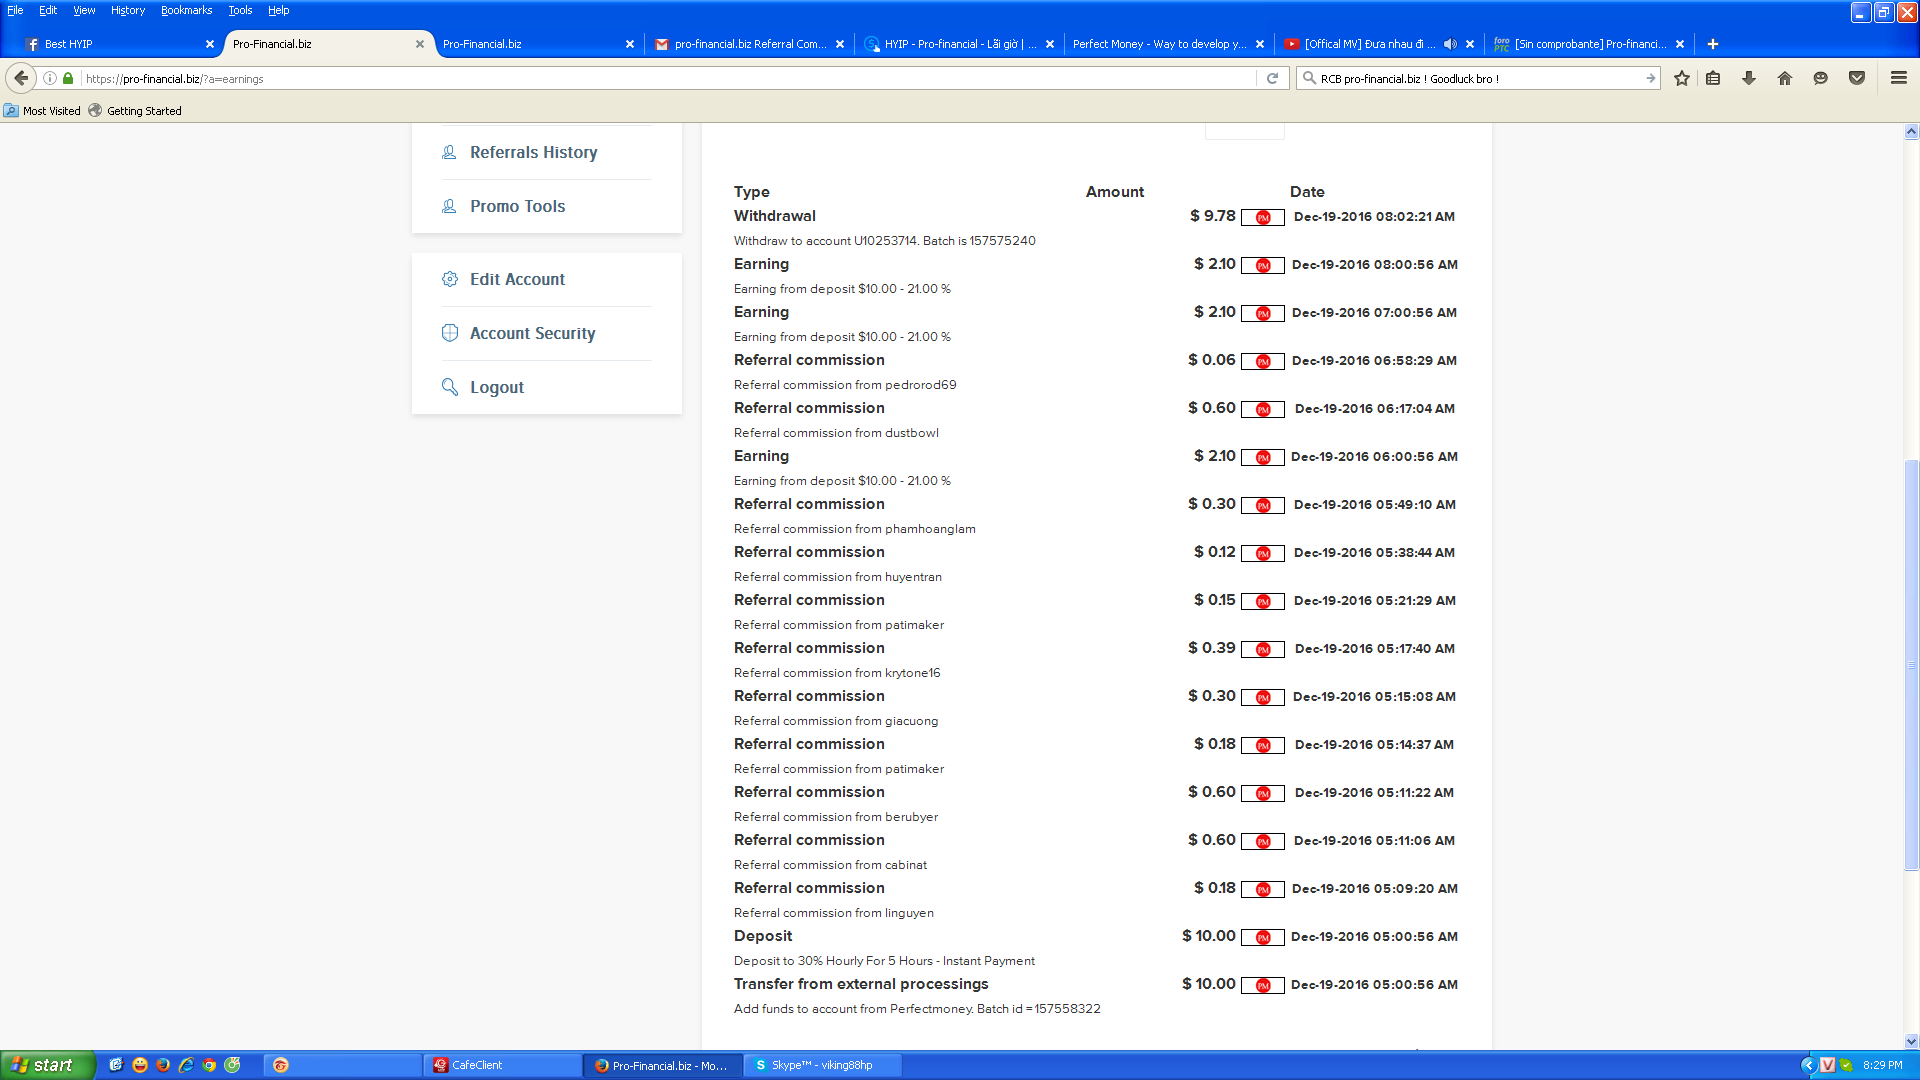Click the Firefox home icon

tap(1785, 78)
